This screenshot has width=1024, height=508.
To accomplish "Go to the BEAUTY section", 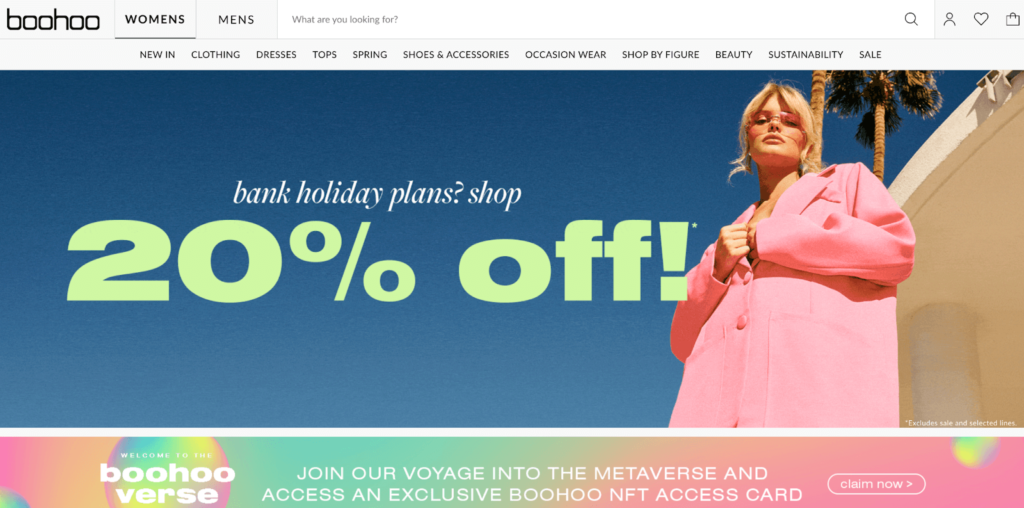I will [x=733, y=55].
